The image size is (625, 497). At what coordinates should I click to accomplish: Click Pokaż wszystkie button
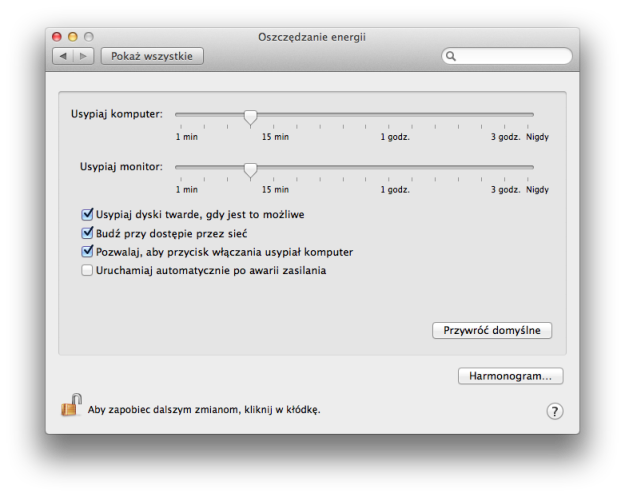coord(152,56)
